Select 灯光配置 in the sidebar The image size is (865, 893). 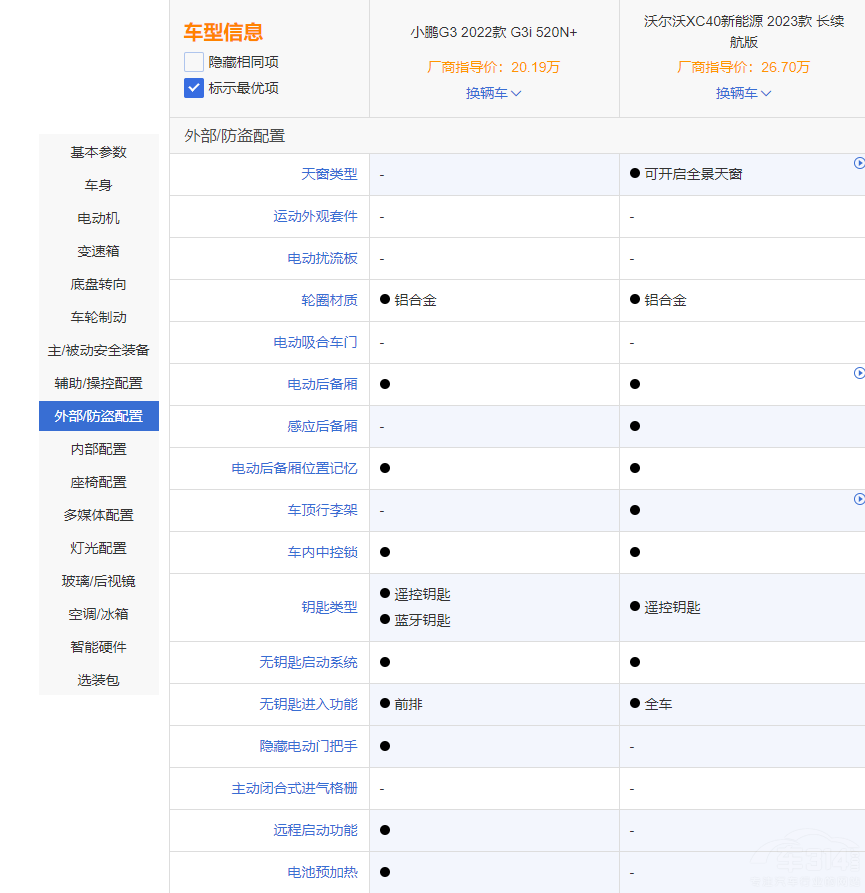point(99,548)
